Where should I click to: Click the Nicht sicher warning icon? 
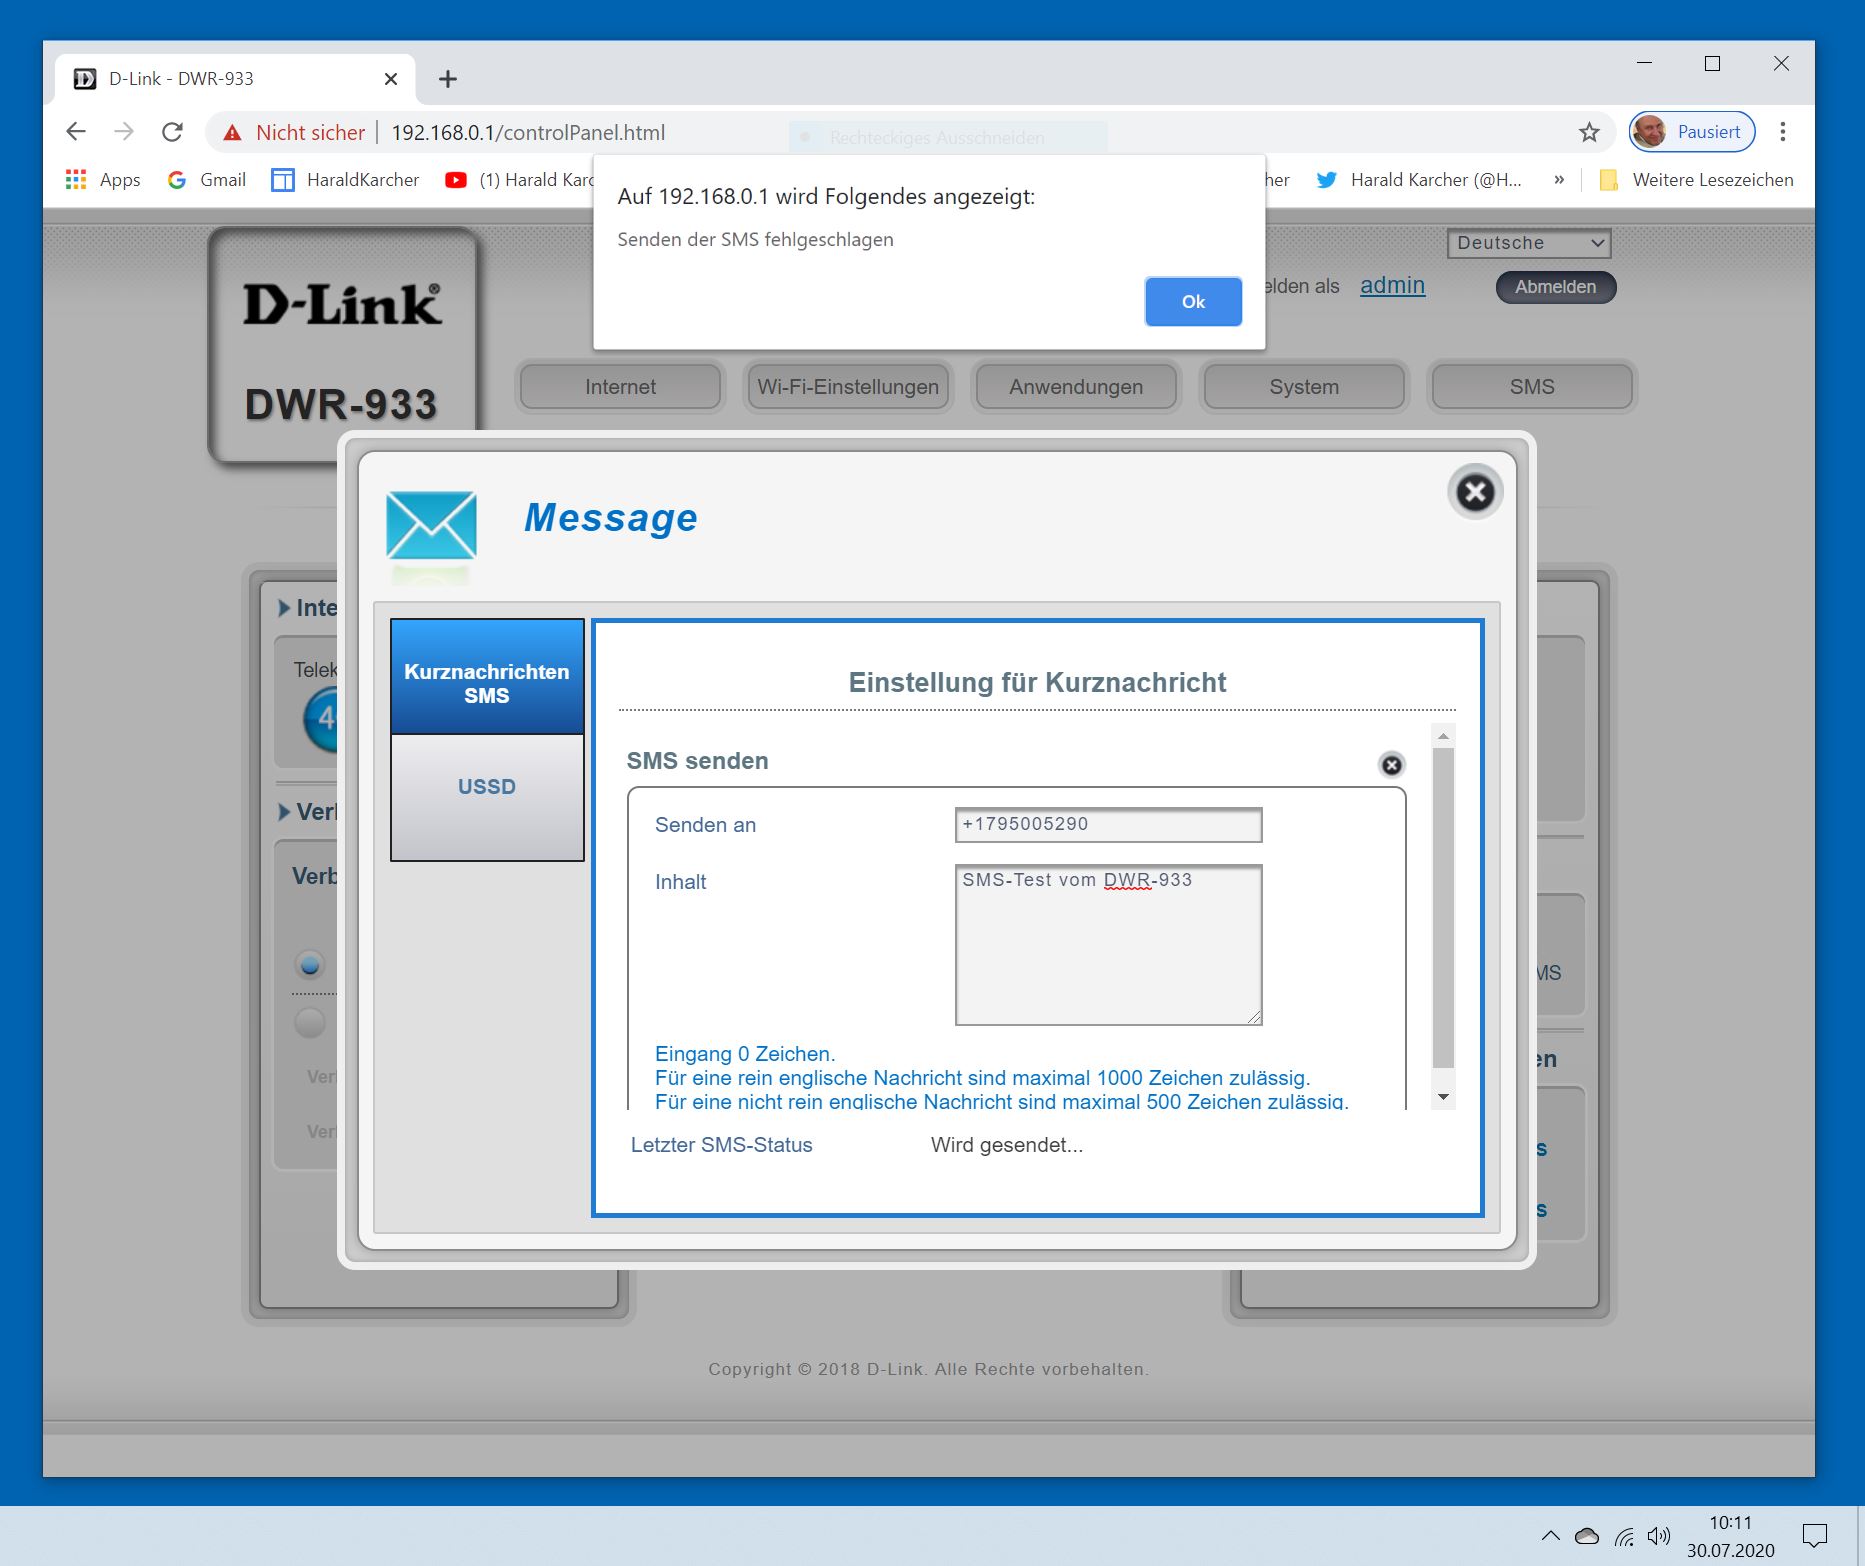click(x=232, y=133)
